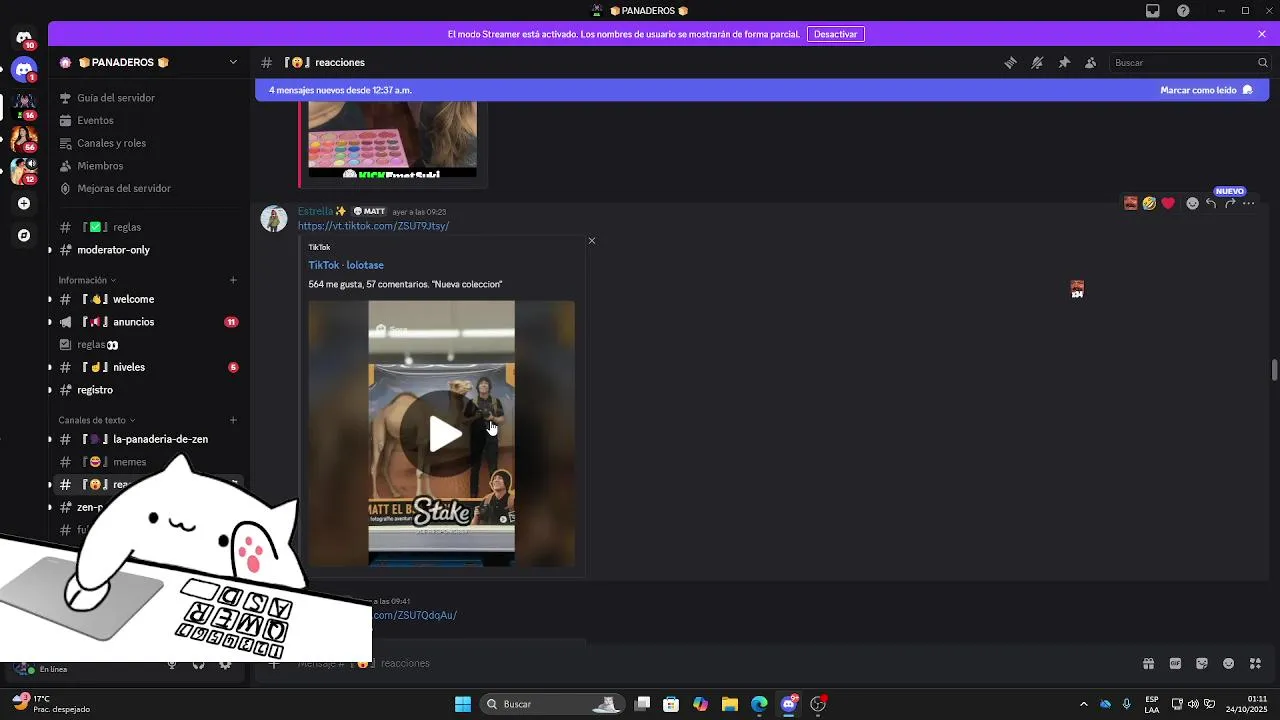Collapse the Información category

[87, 280]
